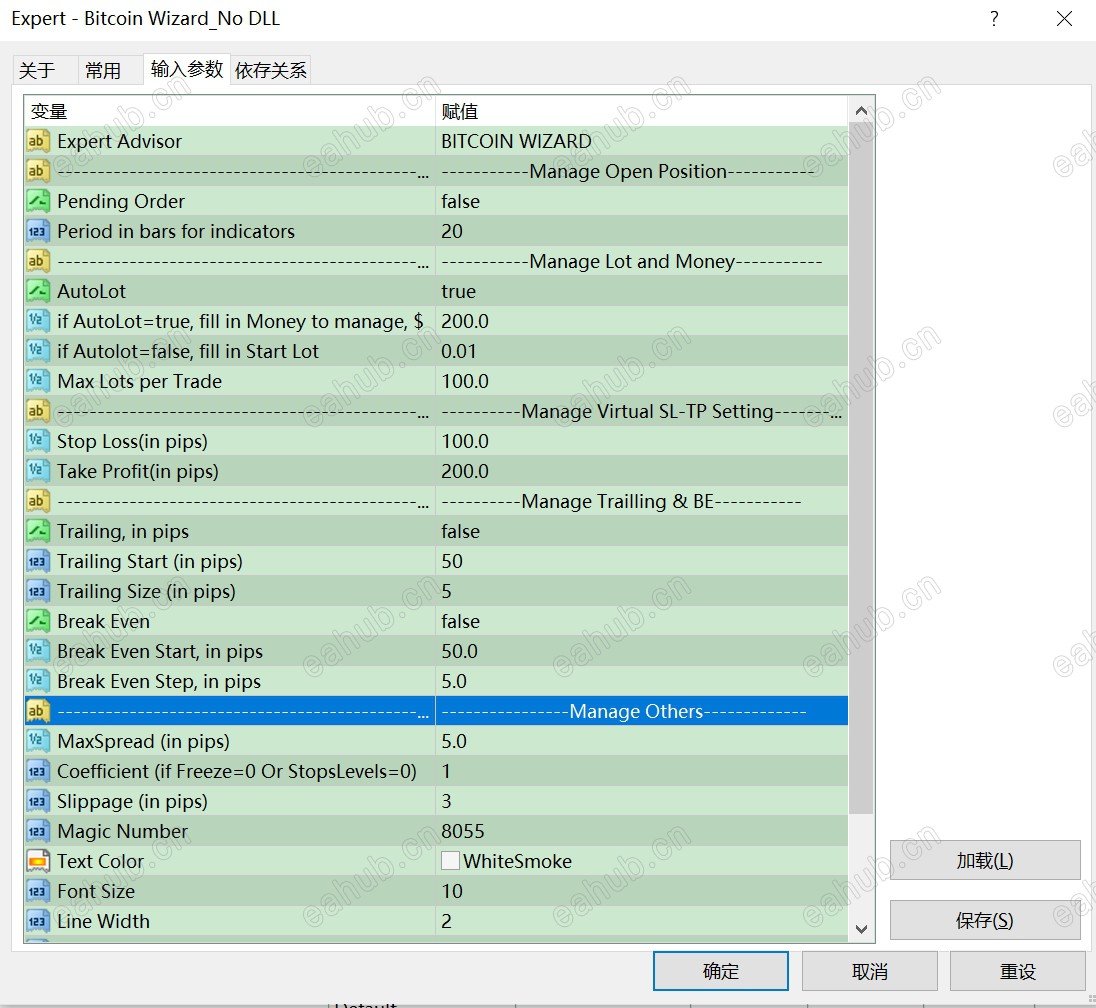Click the integer icon beside Trailing Start (in pips)
This screenshot has width=1096, height=1008.
click(x=38, y=562)
